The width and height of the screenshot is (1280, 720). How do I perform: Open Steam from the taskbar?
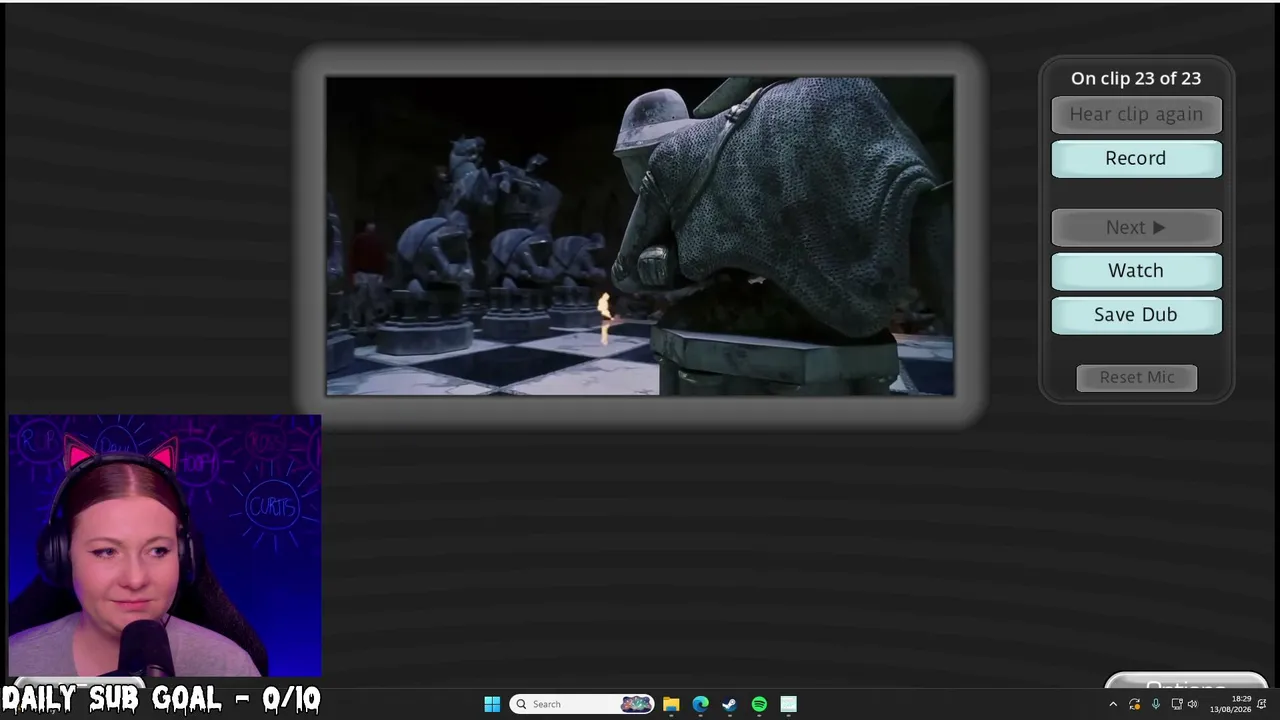pyautogui.click(x=729, y=704)
